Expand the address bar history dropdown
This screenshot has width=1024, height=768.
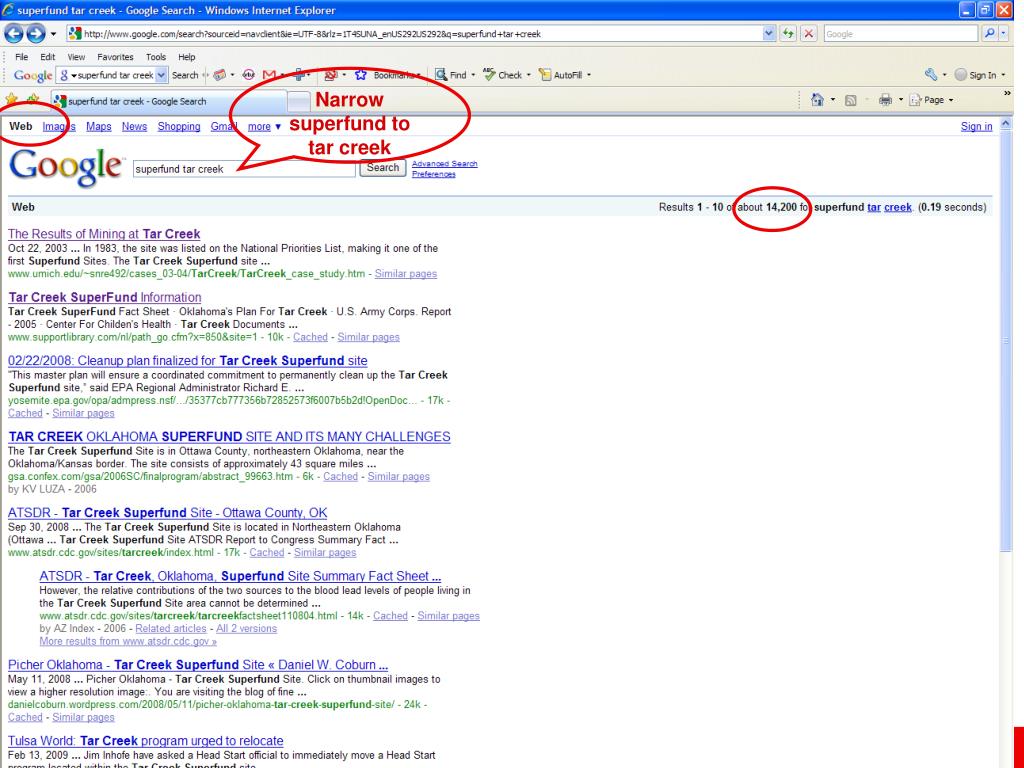pyautogui.click(x=769, y=34)
